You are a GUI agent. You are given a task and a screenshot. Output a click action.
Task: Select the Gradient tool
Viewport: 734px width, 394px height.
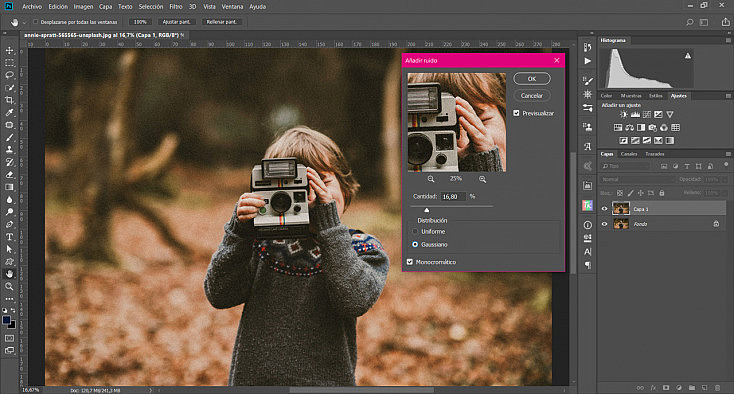(9, 187)
